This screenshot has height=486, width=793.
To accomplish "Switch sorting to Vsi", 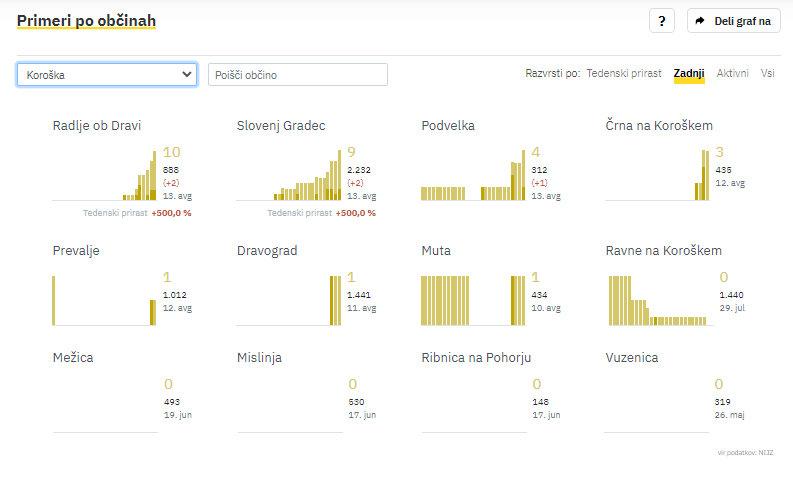I will [767, 73].
